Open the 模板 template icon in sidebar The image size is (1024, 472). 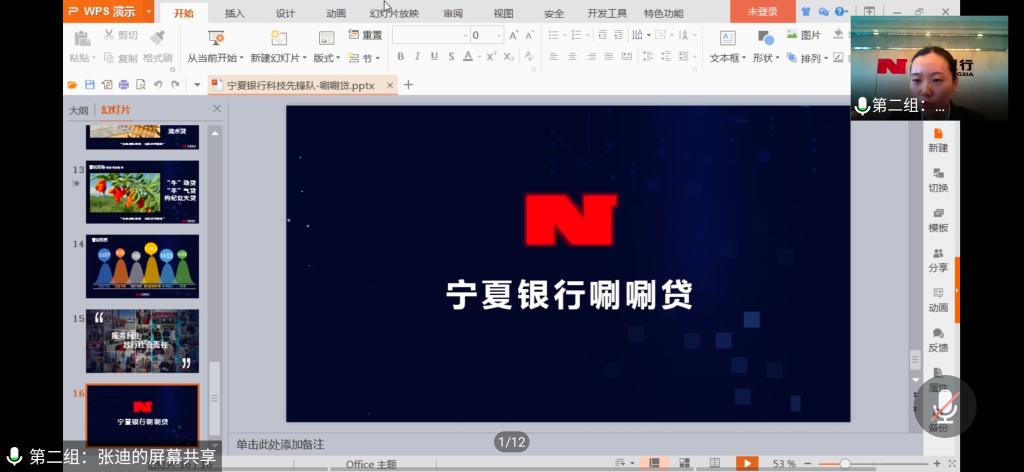938,219
